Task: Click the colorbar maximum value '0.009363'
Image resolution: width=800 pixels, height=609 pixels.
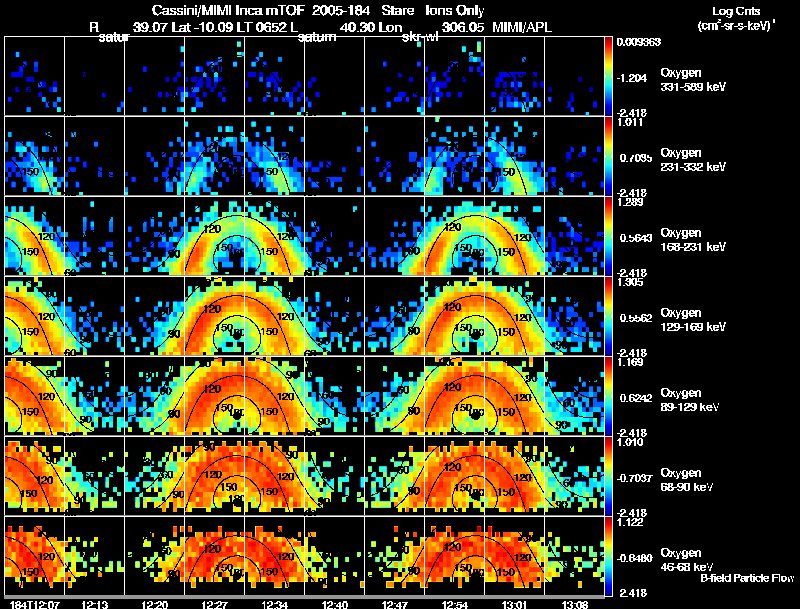Action: click(x=638, y=42)
